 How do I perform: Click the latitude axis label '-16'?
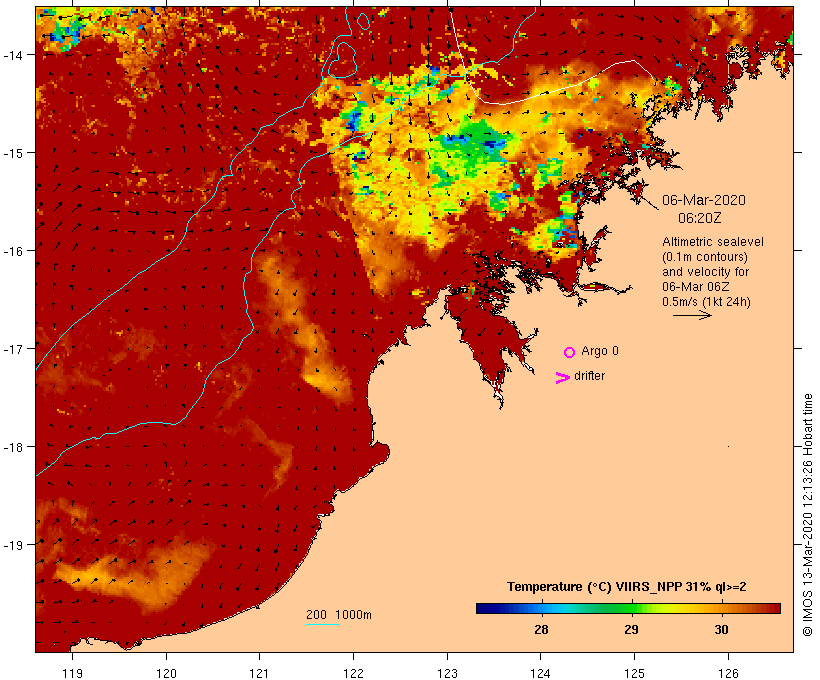[x=13, y=251]
